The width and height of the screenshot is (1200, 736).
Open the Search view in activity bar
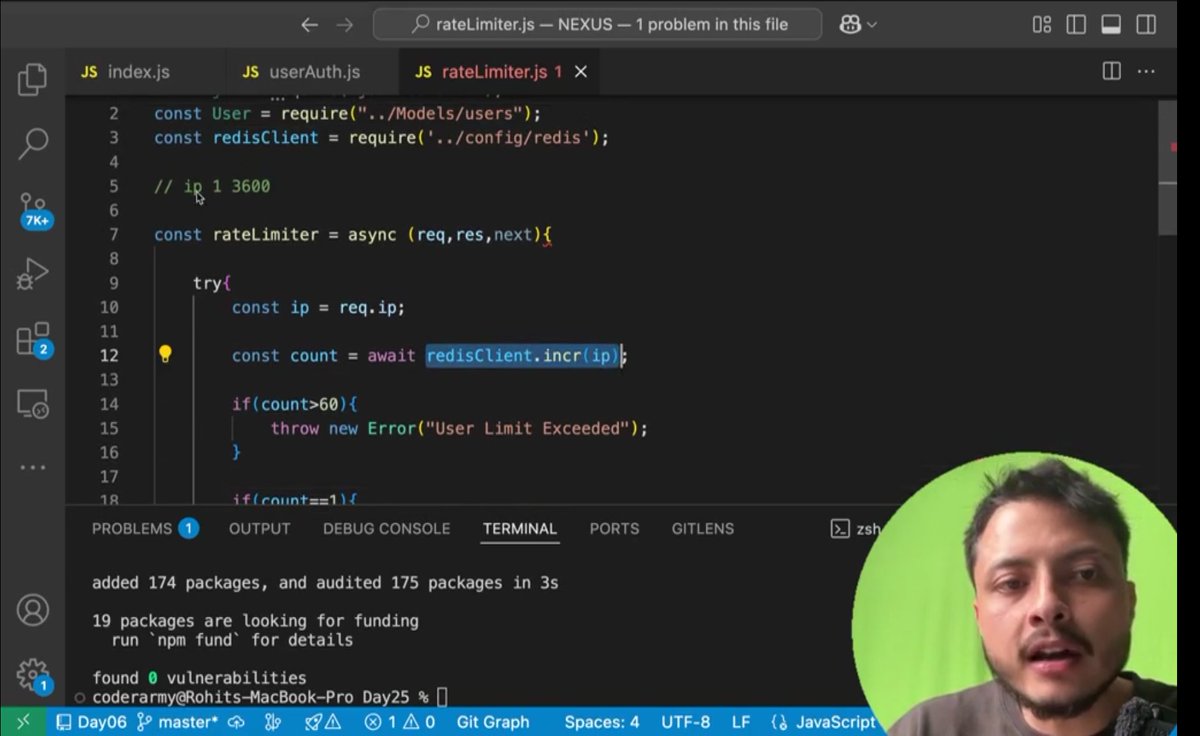tap(33, 143)
